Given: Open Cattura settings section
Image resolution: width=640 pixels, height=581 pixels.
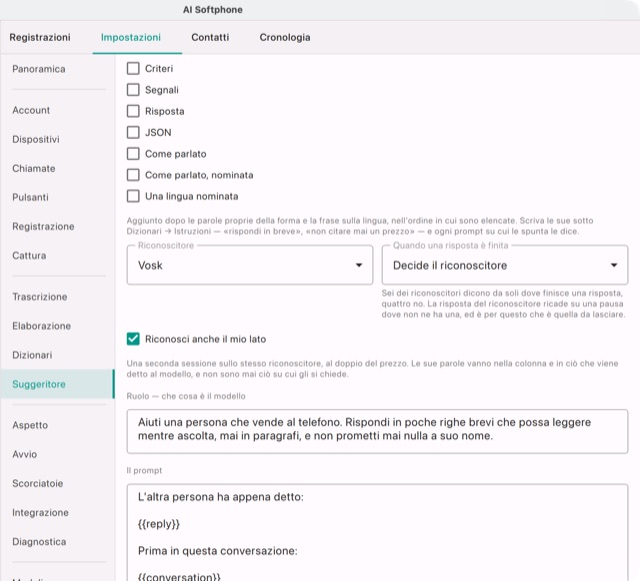Looking at the screenshot, I should [29, 256].
